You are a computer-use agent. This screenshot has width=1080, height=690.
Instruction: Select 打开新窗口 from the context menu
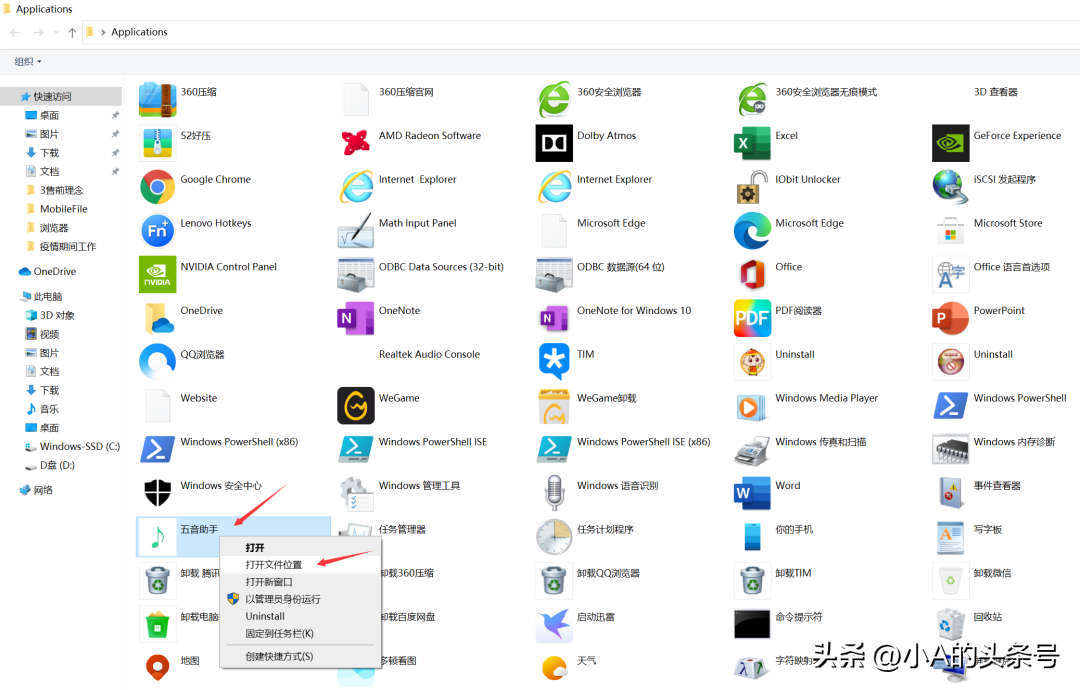(269, 582)
